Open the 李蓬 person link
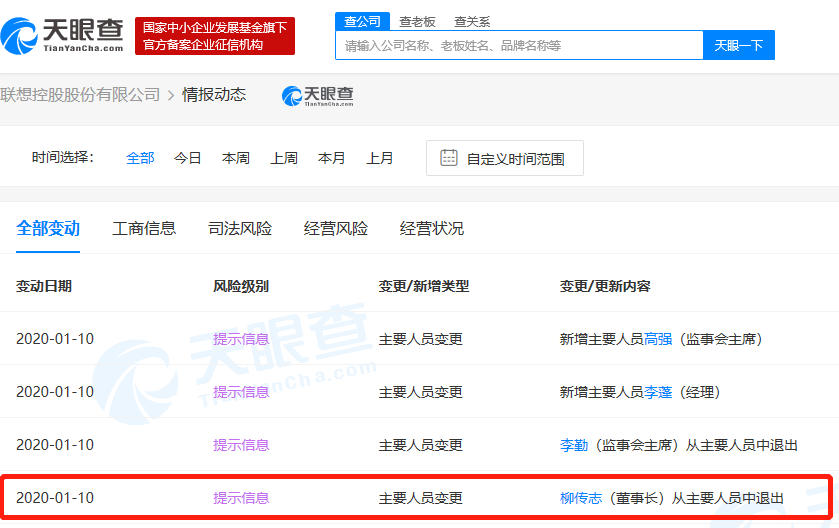Image resolution: width=839 pixels, height=528 pixels. [658, 392]
